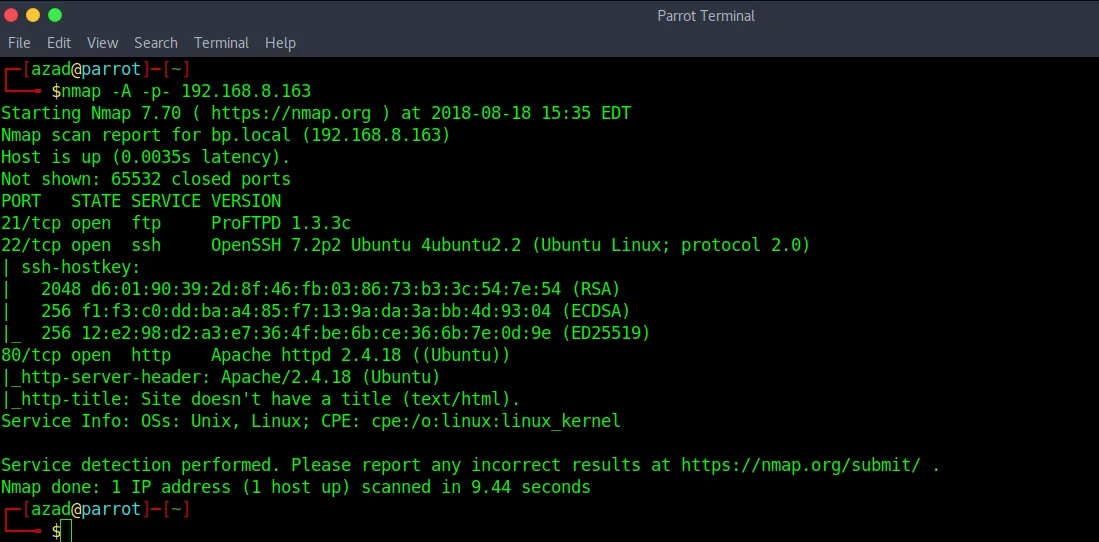
Task: Open the Search menu
Action: pos(156,43)
